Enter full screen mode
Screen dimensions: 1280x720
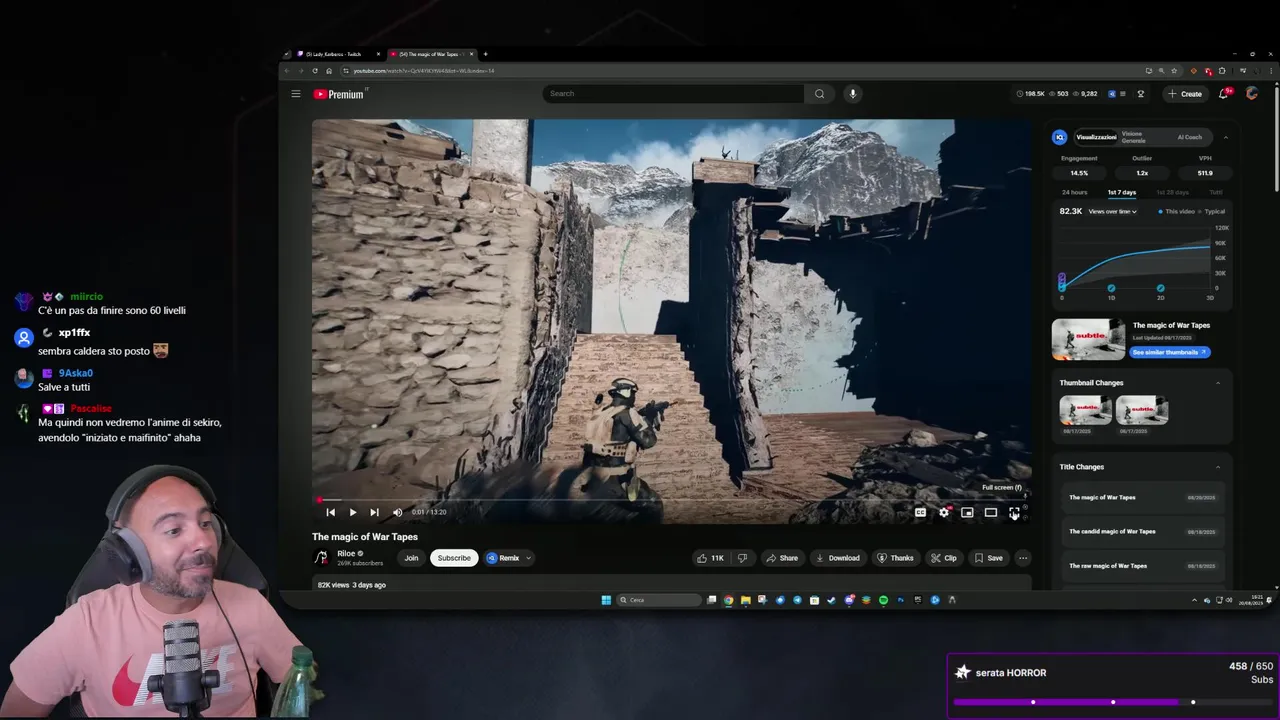pyautogui.click(x=1014, y=512)
